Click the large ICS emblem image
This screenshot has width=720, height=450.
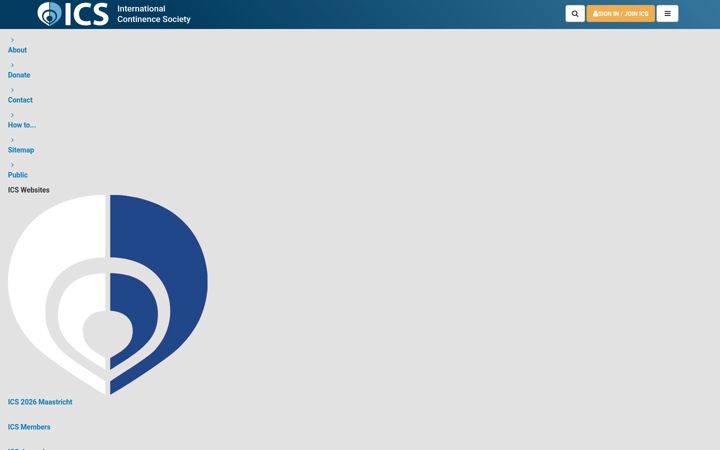click(108, 294)
